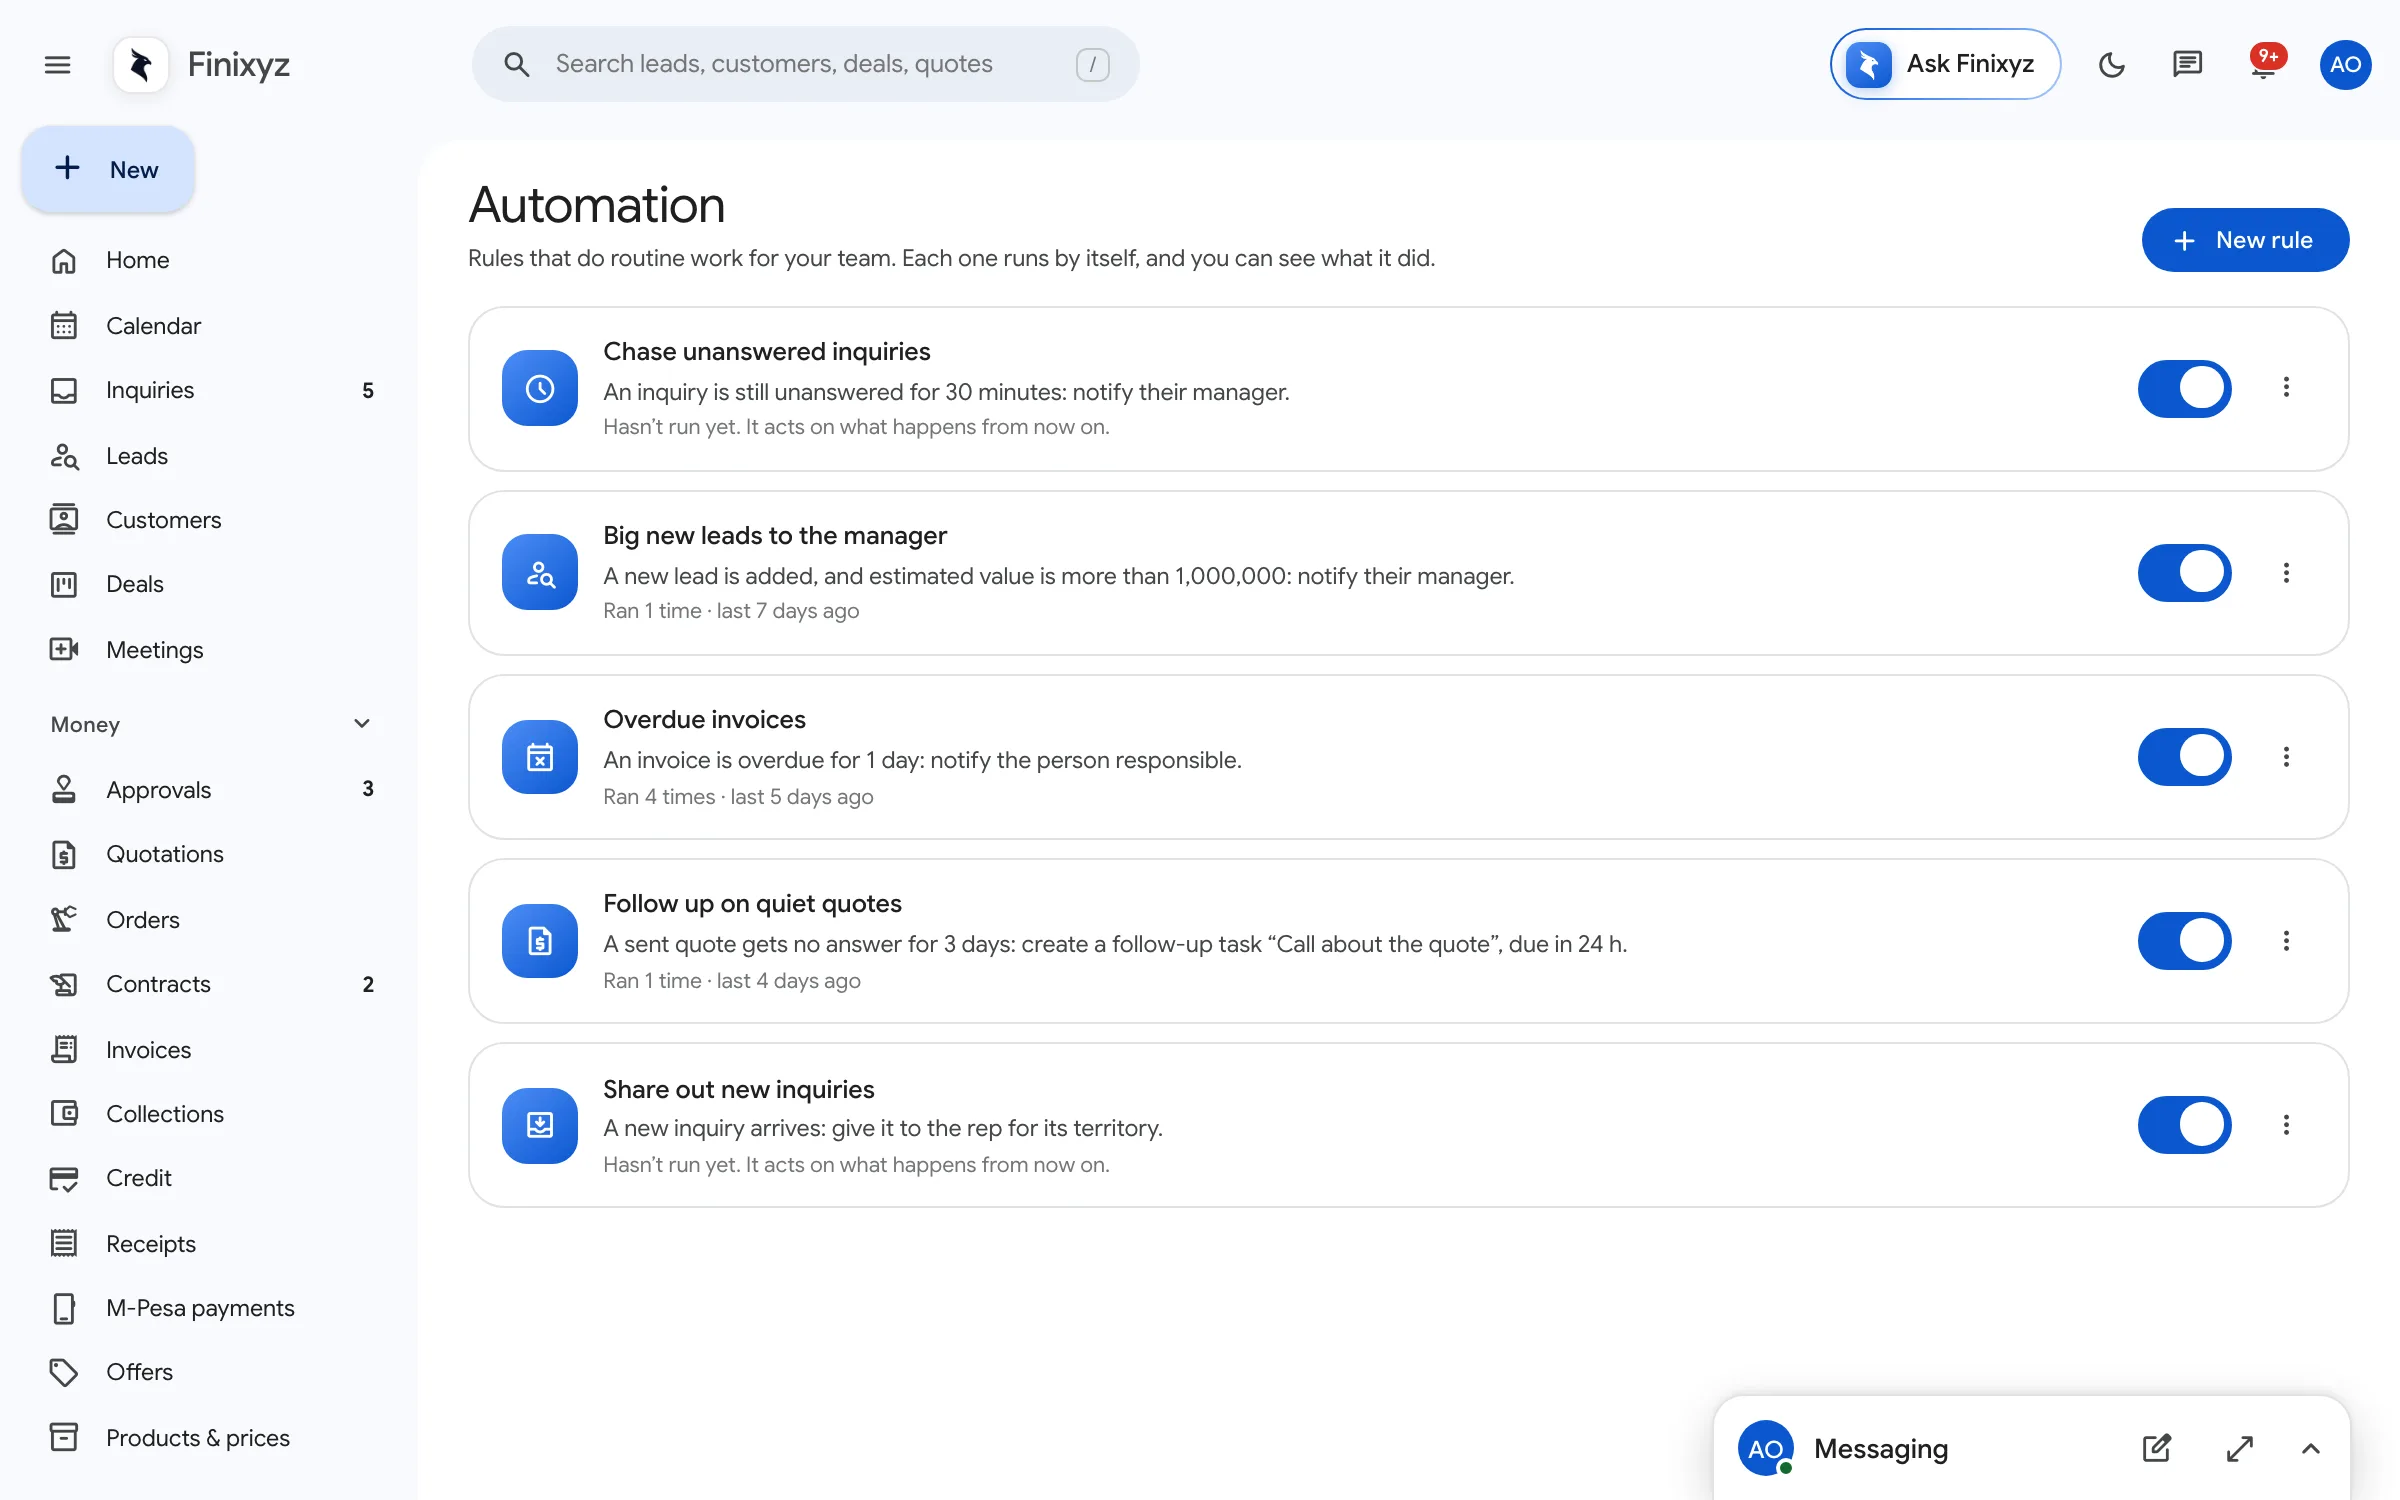
Task: Toggle dark mode moon icon
Action: (x=2111, y=65)
